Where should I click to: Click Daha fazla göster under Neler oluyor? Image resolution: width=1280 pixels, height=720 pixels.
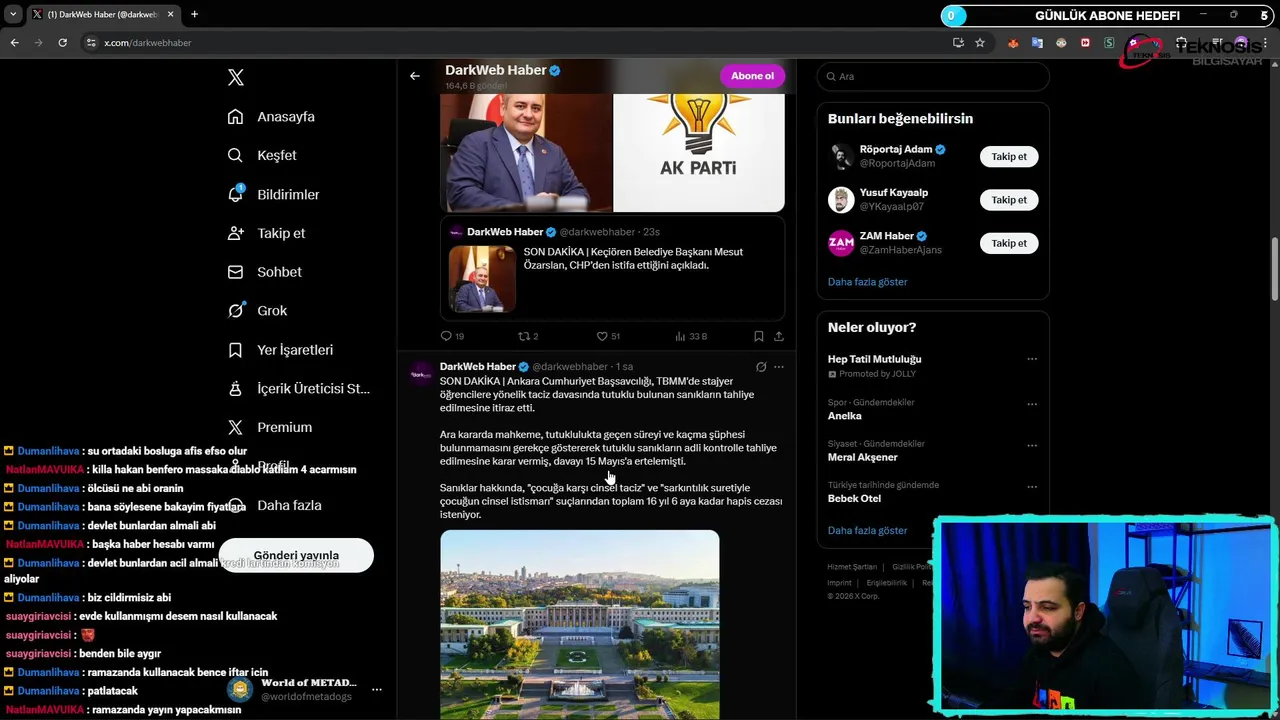tap(867, 531)
